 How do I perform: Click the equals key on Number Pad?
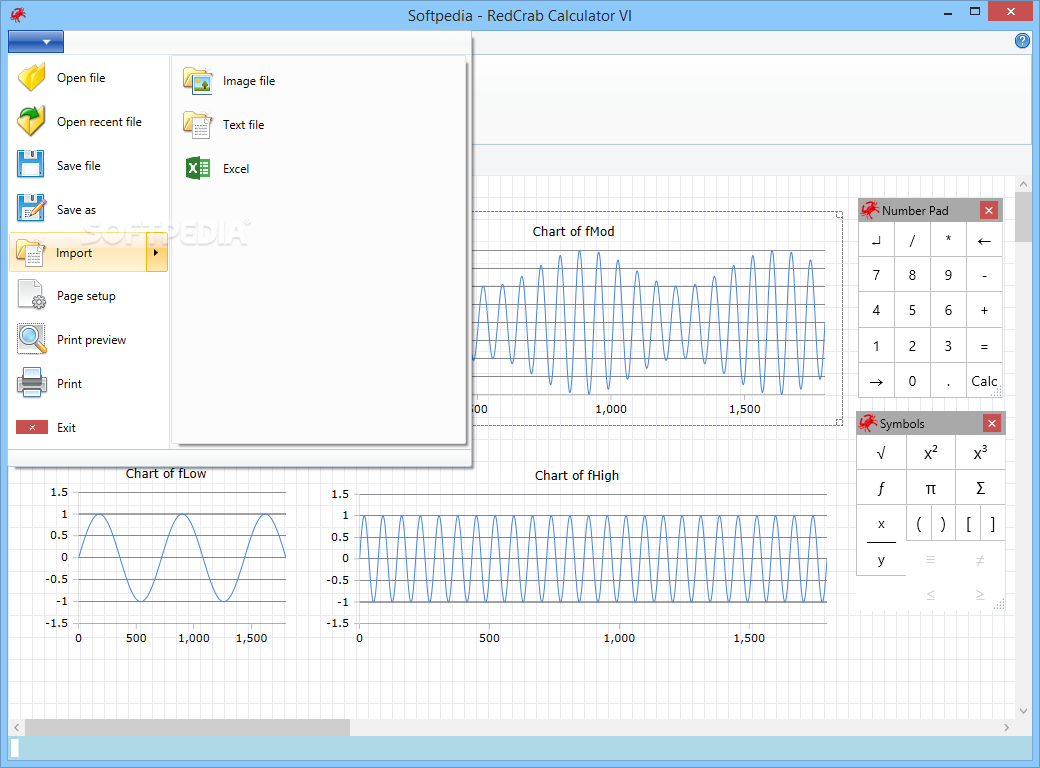click(984, 346)
